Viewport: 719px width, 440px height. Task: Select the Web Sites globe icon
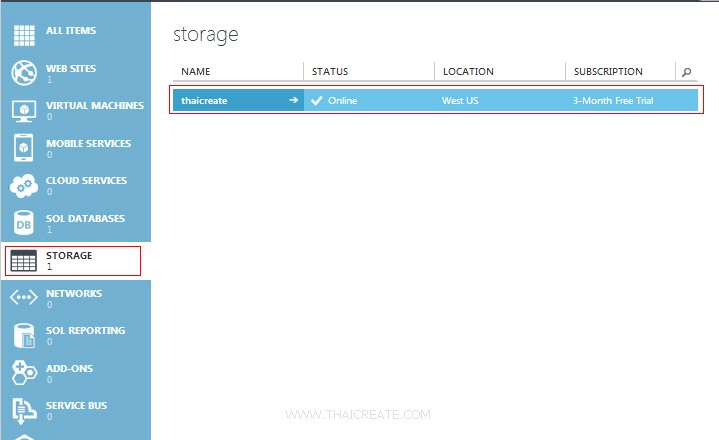pos(24,72)
